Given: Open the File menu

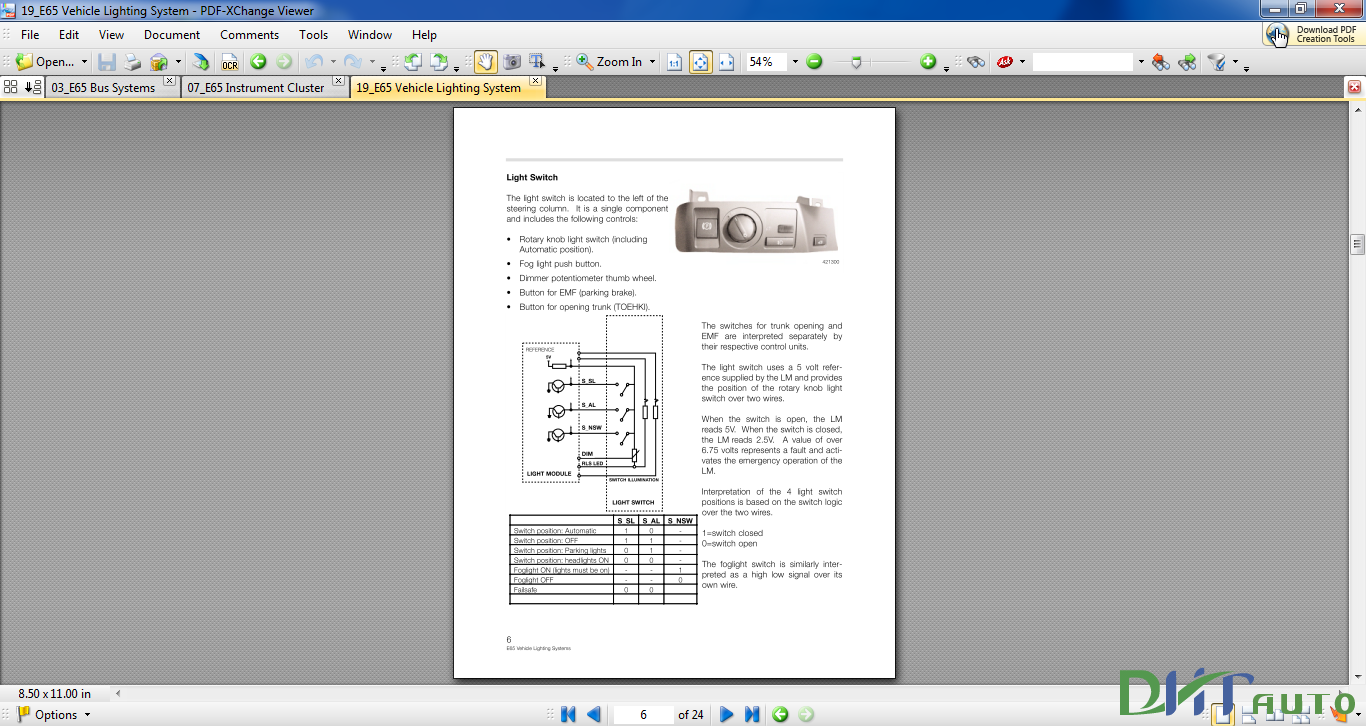Looking at the screenshot, I should (30, 35).
